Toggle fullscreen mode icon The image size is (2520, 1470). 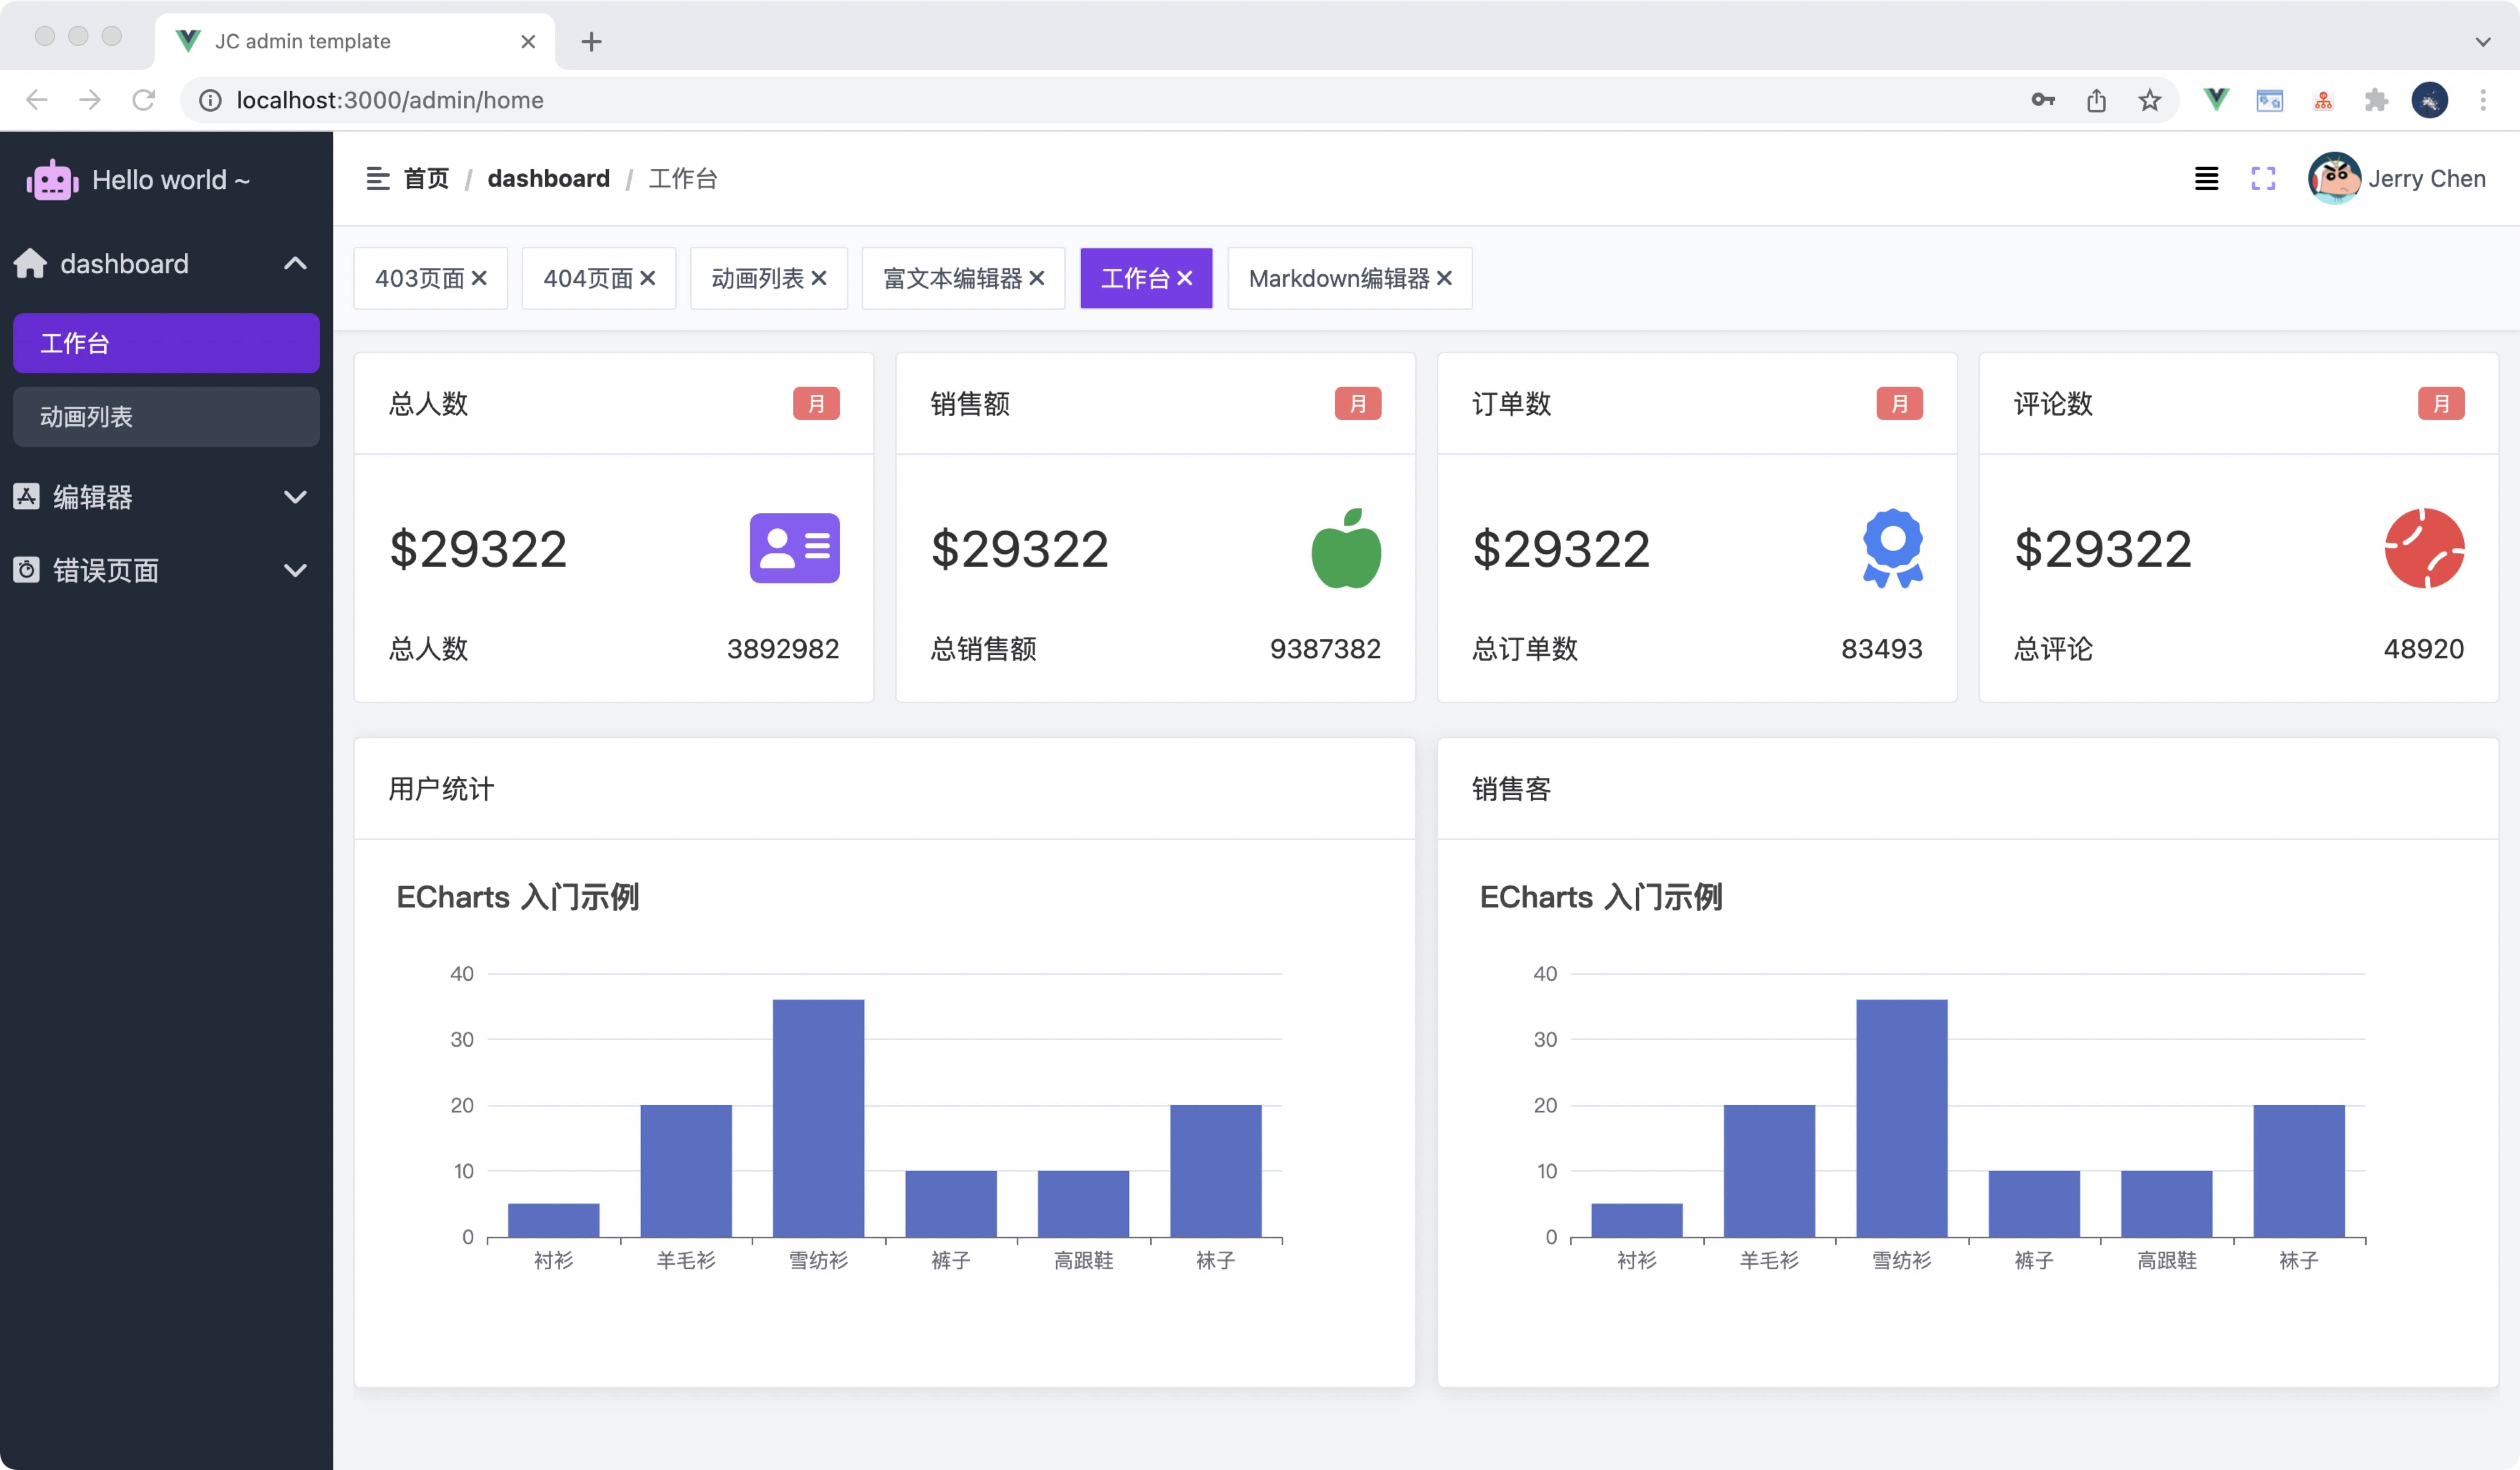(x=2263, y=179)
